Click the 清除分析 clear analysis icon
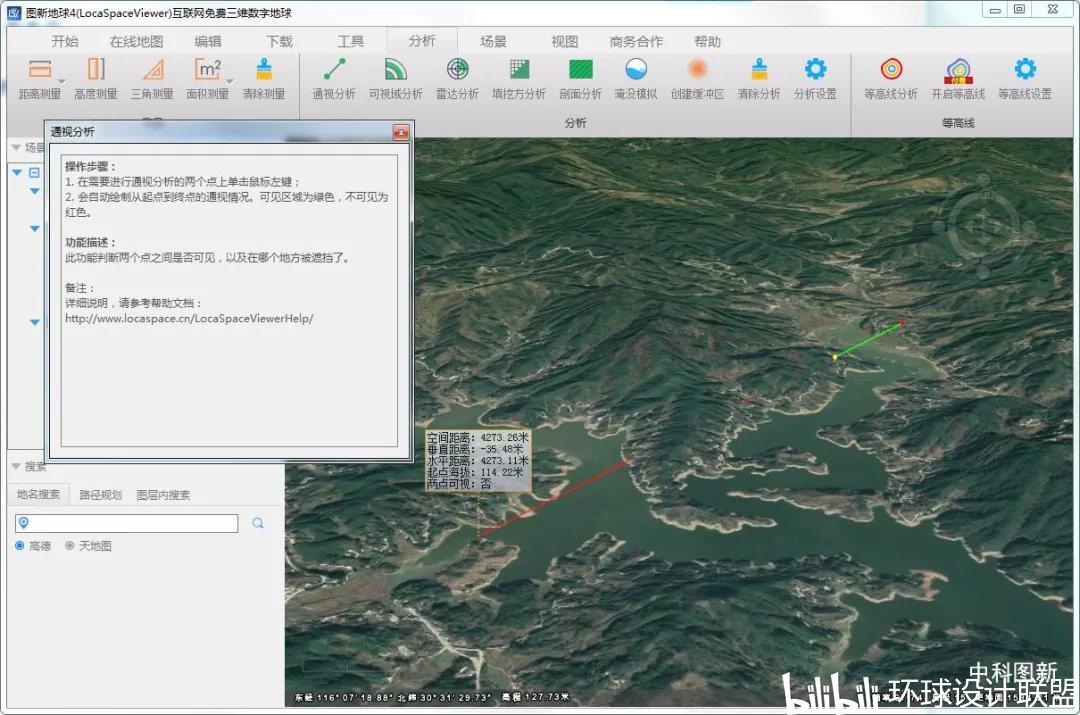The width and height of the screenshot is (1080, 715). click(x=759, y=70)
